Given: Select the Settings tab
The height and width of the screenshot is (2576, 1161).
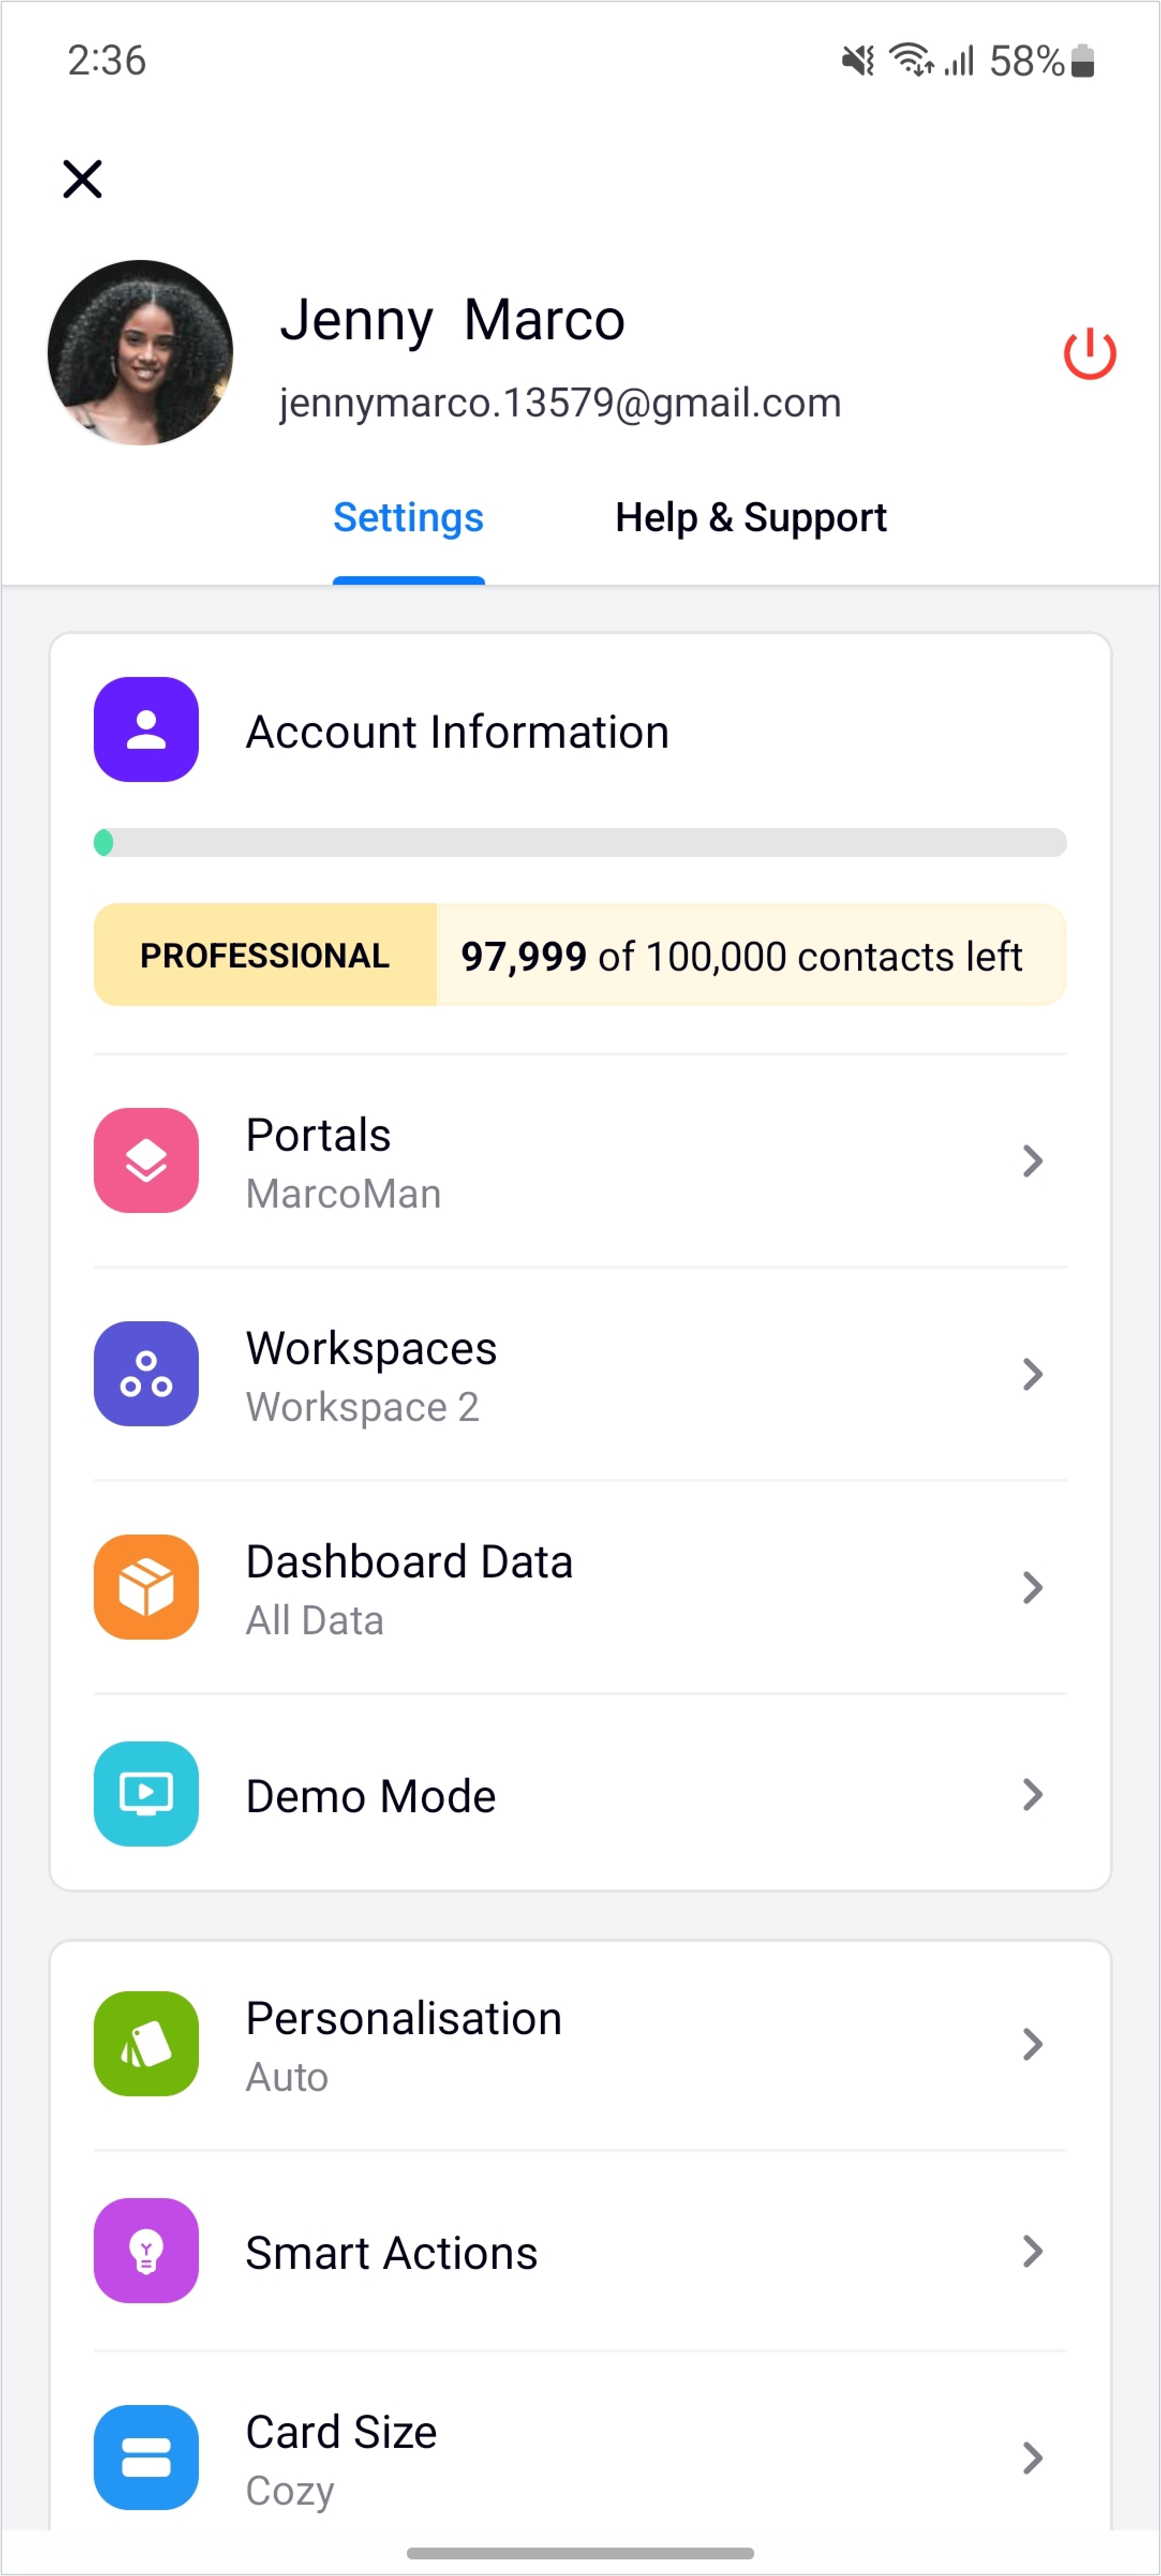Looking at the screenshot, I should point(408,518).
